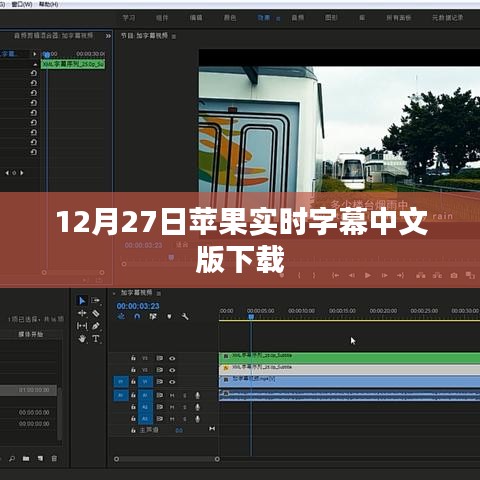Play the program monitor sequence
The image size is (480, 480).
coord(368,275)
